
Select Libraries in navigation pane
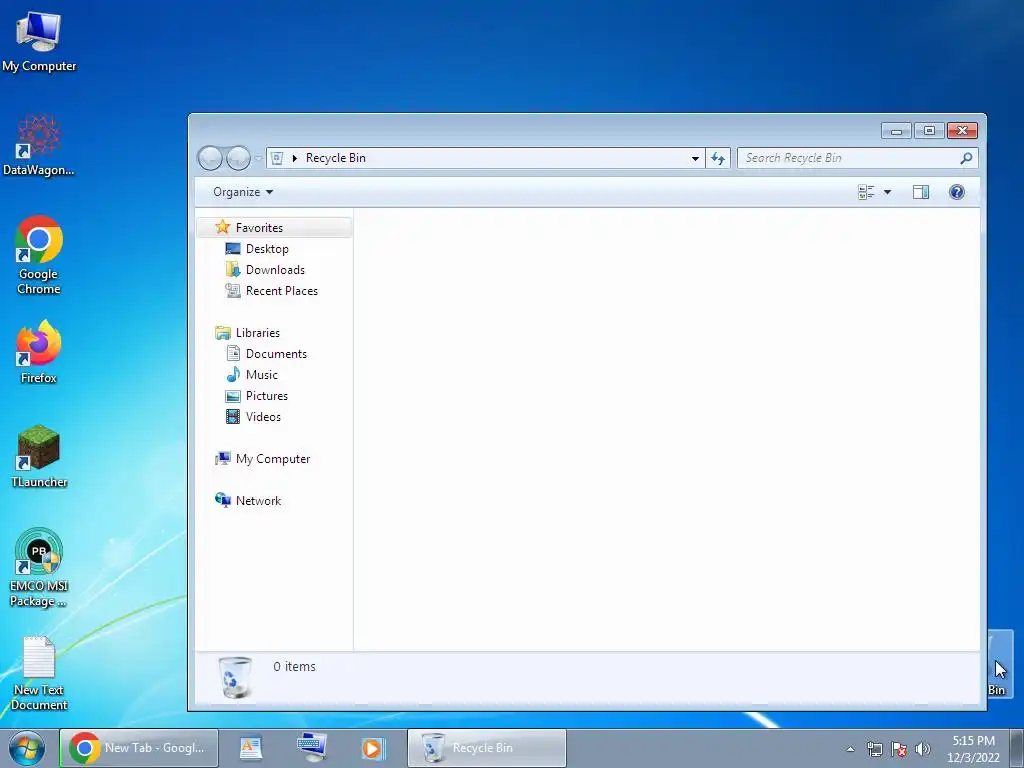(257, 332)
